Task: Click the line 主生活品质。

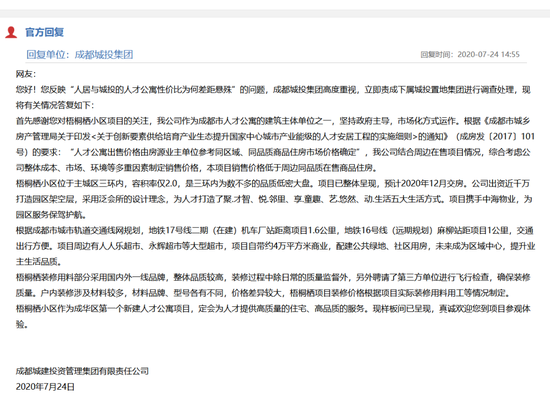Action: click(39, 262)
